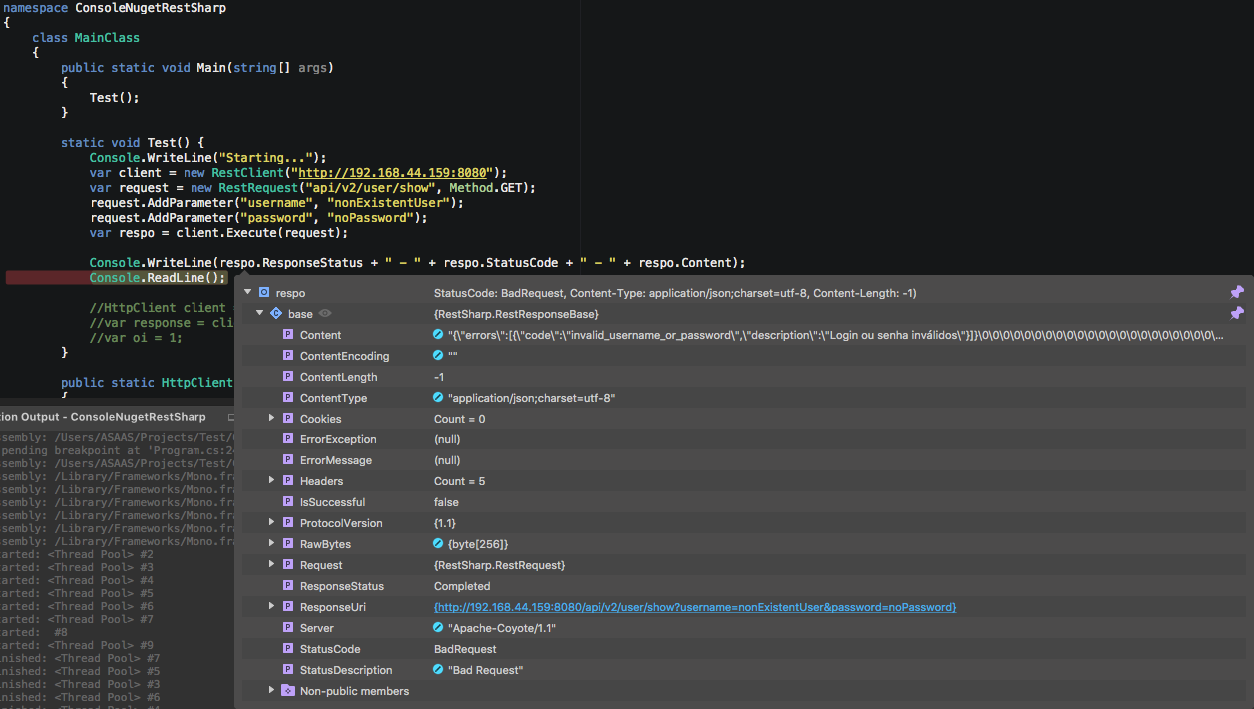Open the ResponseUri link value
The width and height of the screenshot is (1254, 709).
[695, 607]
